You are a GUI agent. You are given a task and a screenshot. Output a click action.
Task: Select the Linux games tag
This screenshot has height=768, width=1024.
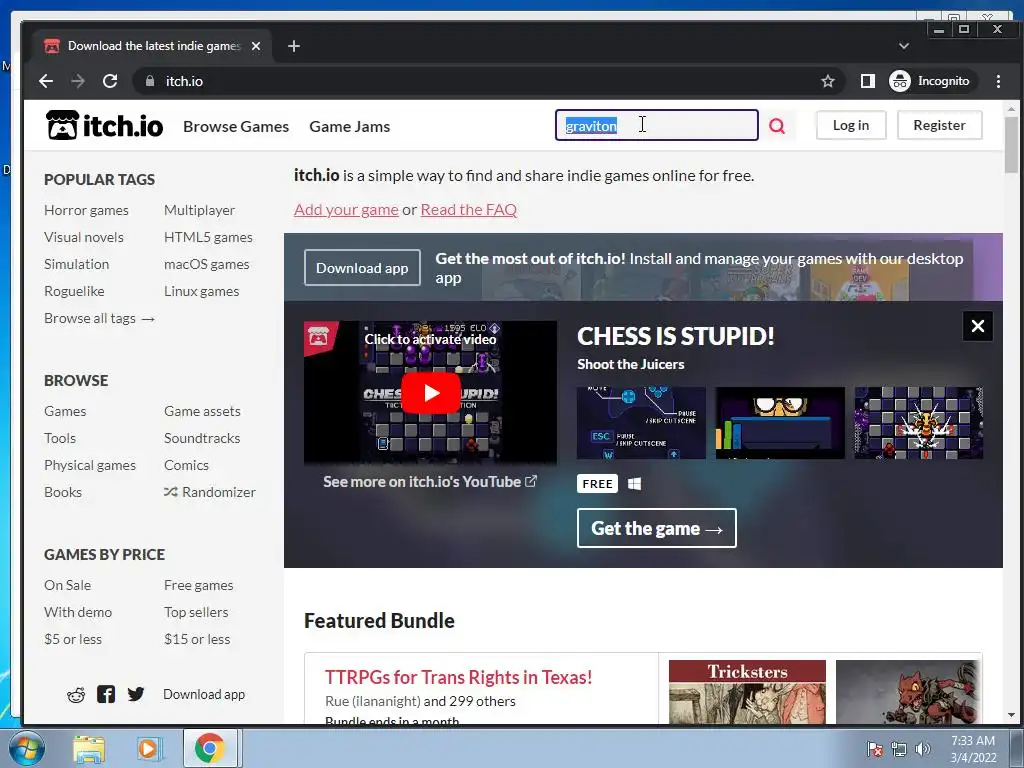click(x=201, y=291)
